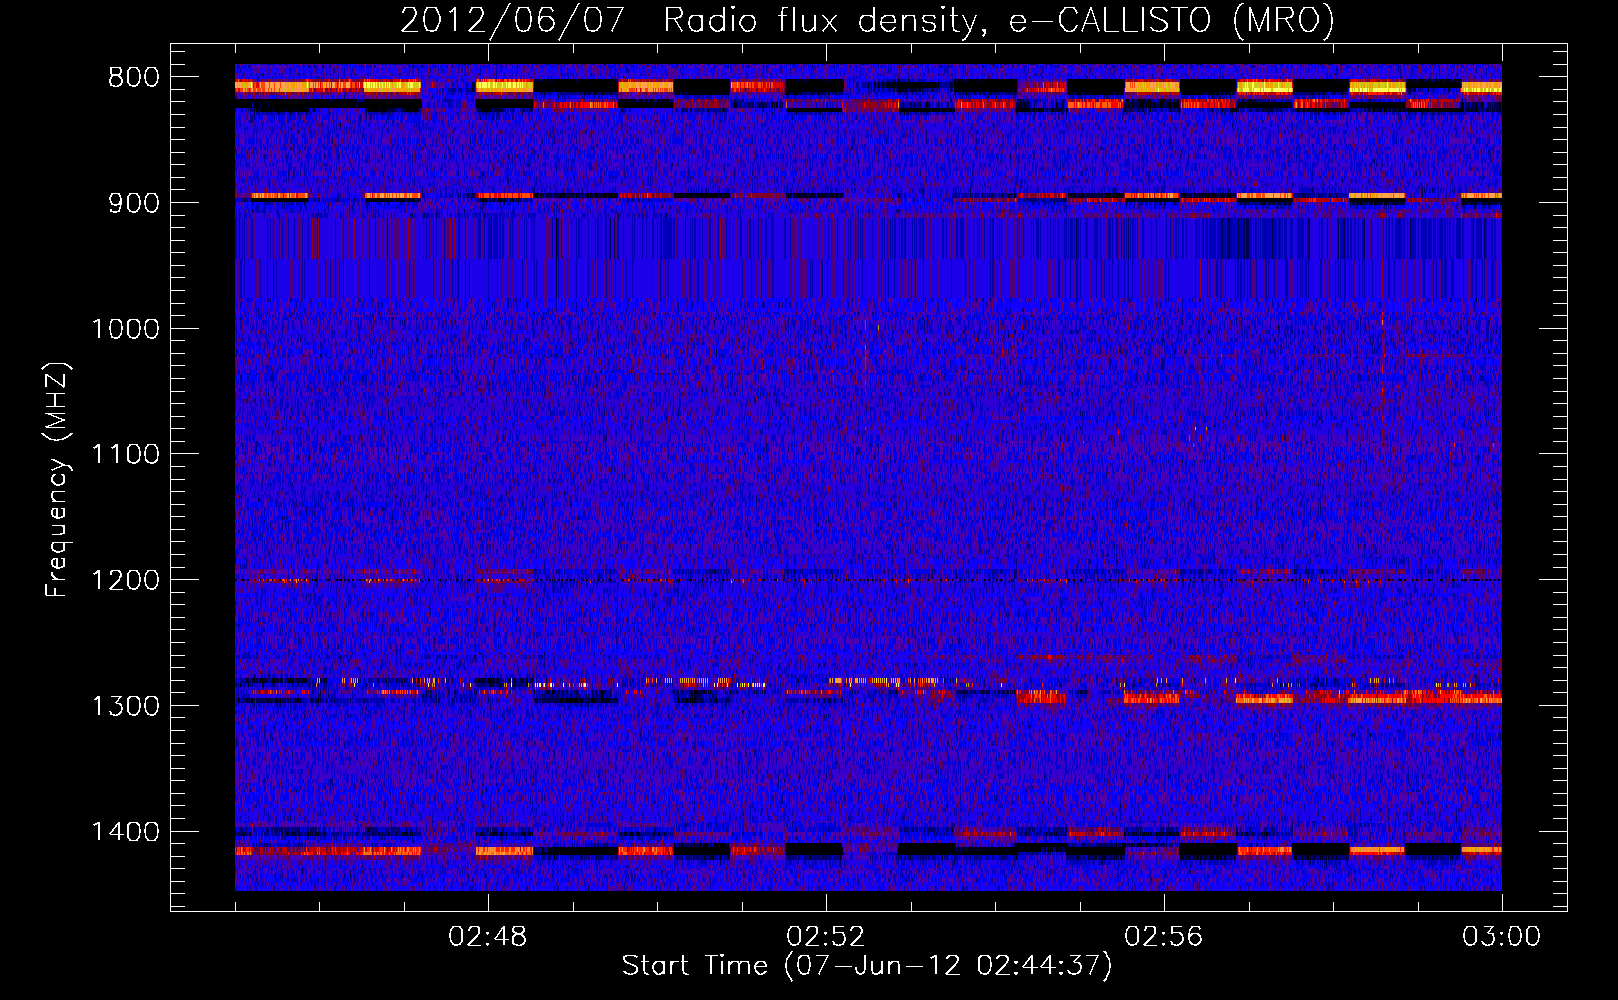This screenshot has width=1618, height=1000.
Task: Click the 1400 frequency tick label
Action: pyautogui.click(x=125, y=832)
